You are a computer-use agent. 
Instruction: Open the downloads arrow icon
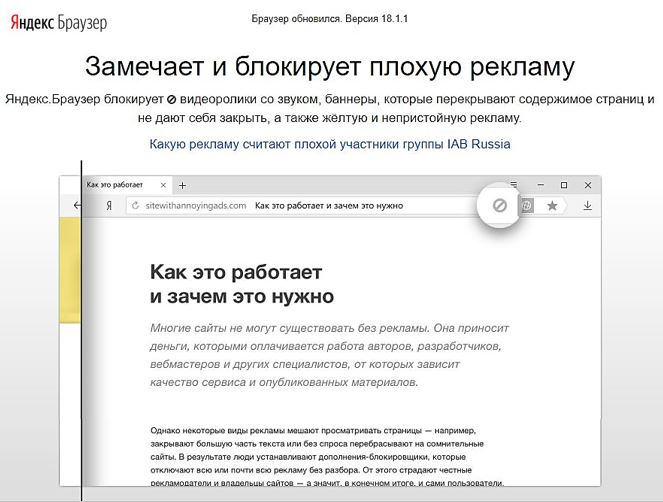(587, 206)
